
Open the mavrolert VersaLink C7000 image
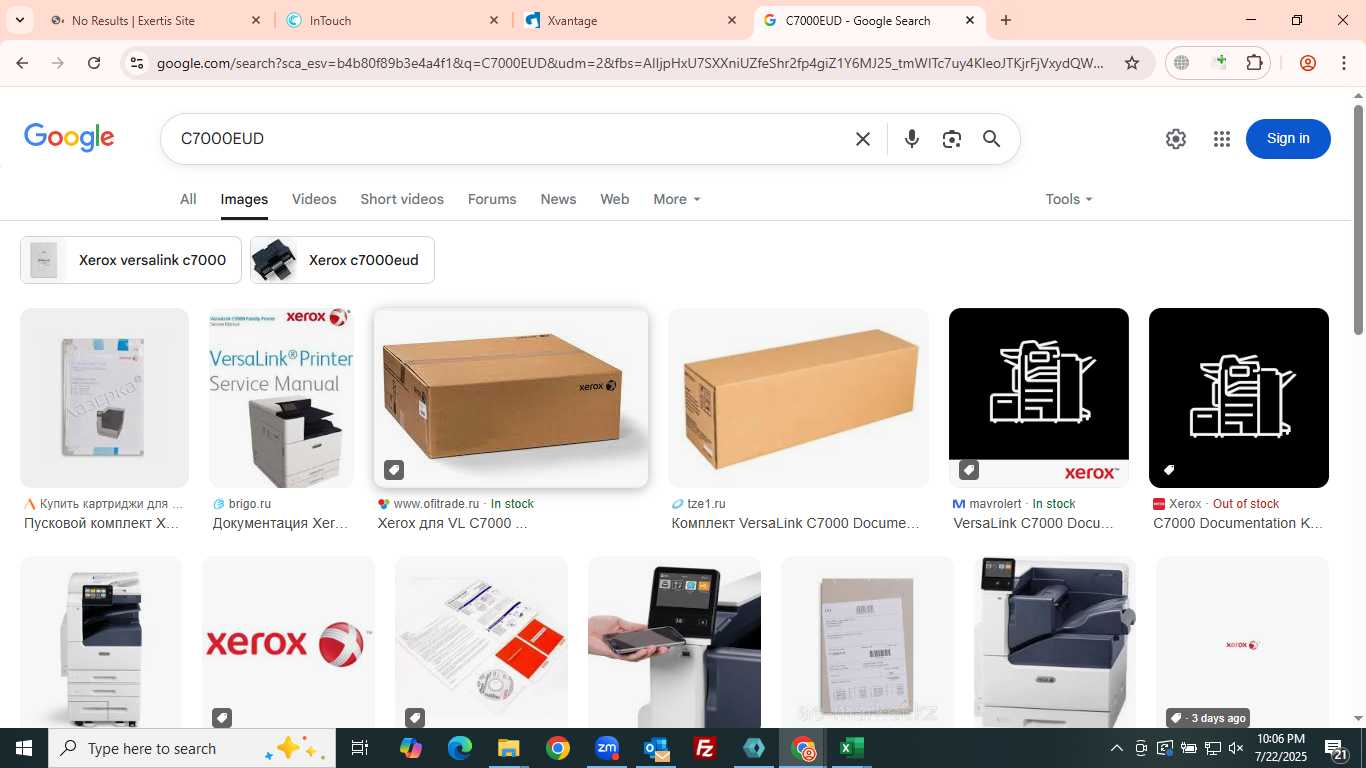(1039, 398)
